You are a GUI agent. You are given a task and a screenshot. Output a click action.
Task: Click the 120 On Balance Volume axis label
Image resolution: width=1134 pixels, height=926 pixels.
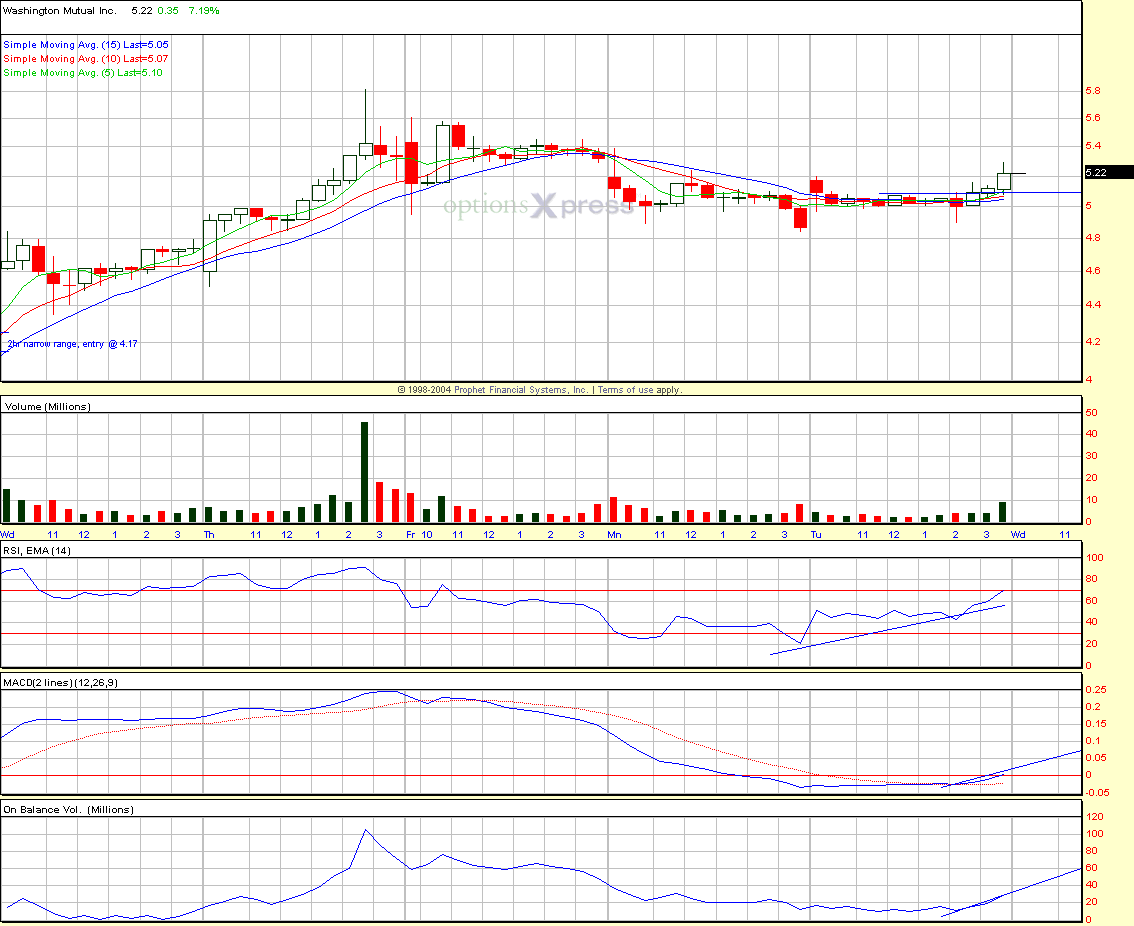click(1095, 816)
